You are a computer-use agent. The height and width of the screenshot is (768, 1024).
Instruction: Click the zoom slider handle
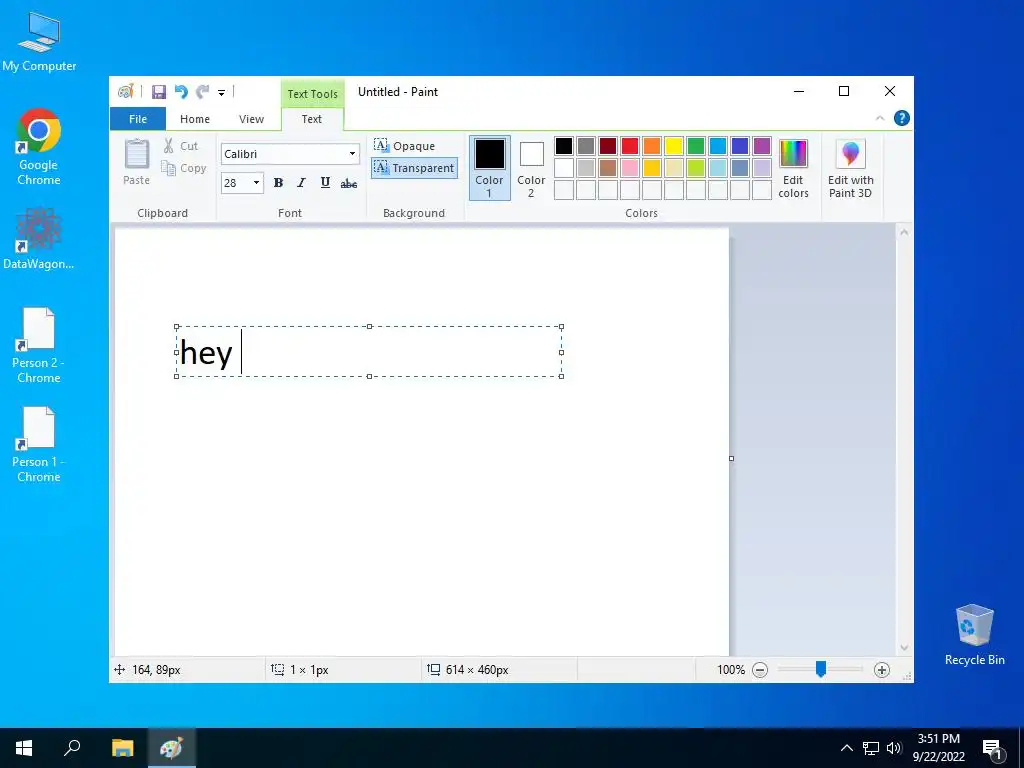(x=821, y=669)
